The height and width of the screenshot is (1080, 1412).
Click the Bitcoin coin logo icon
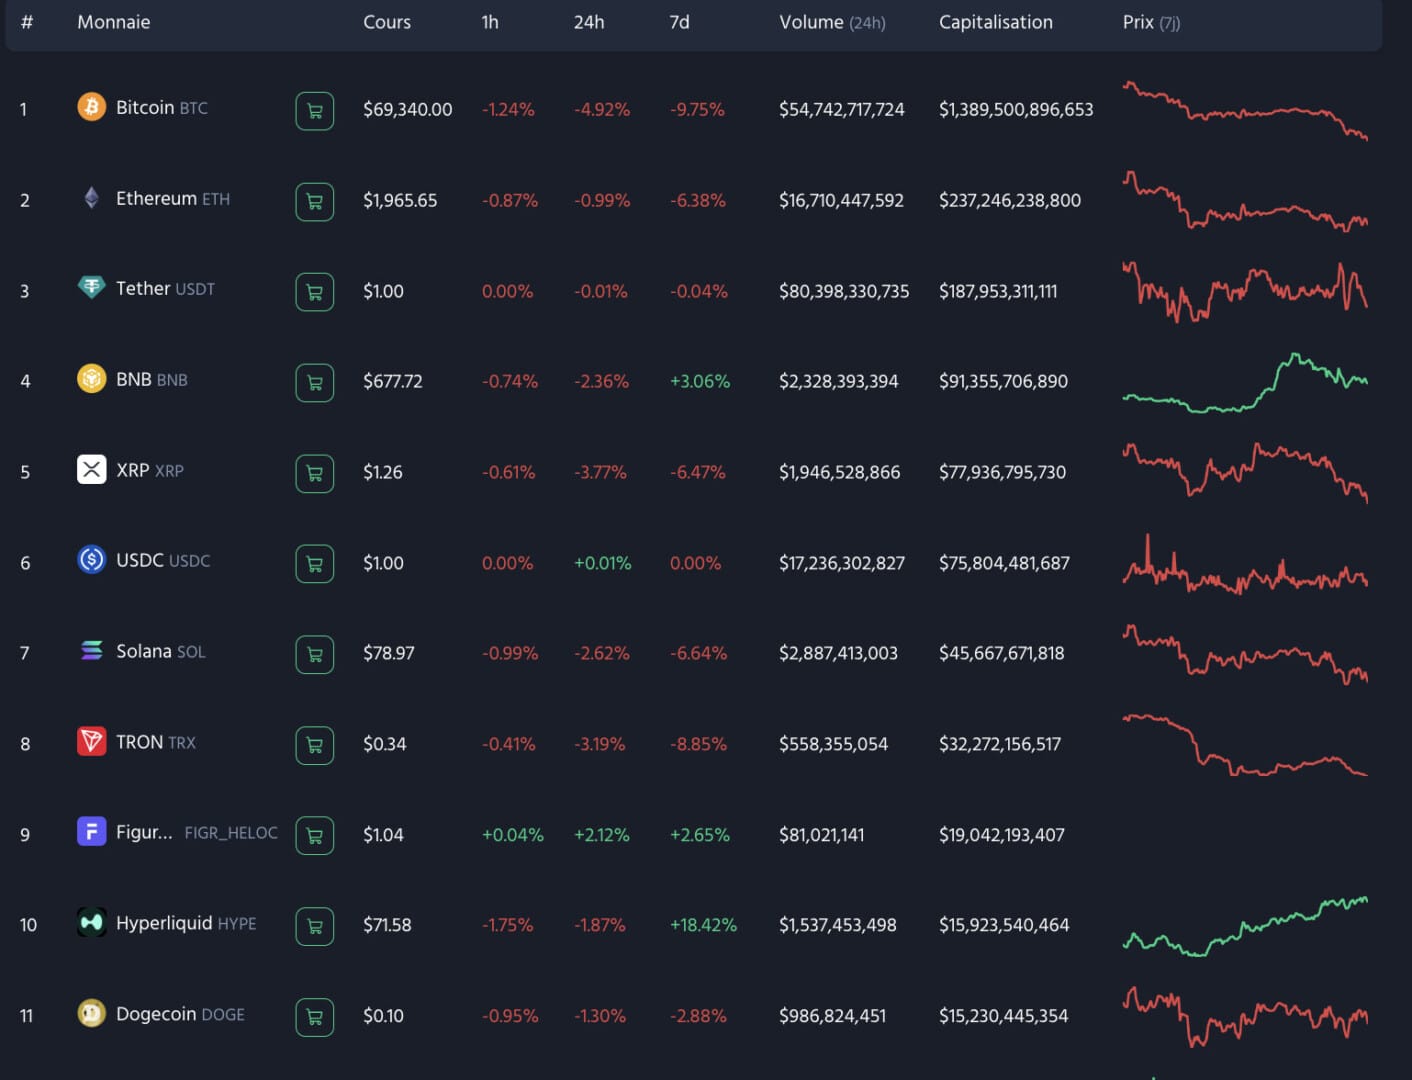[91, 106]
